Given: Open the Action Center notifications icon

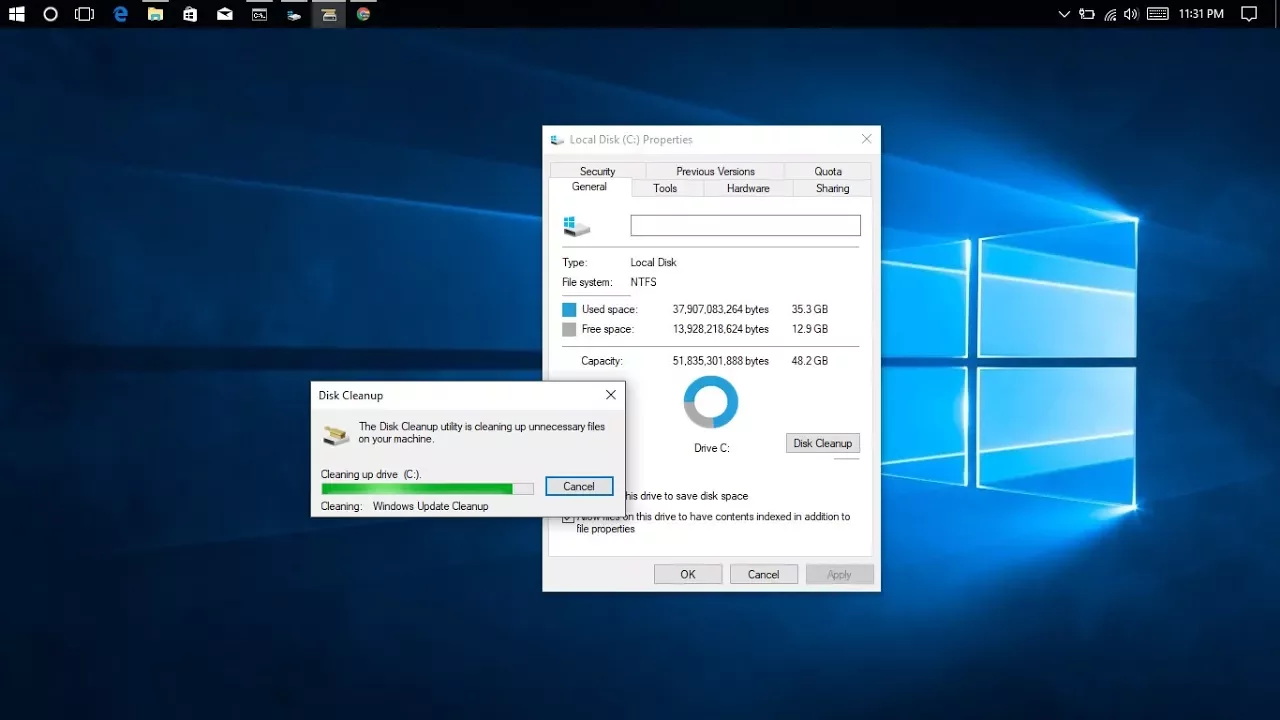Looking at the screenshot, I should (x=1249, y=14).
